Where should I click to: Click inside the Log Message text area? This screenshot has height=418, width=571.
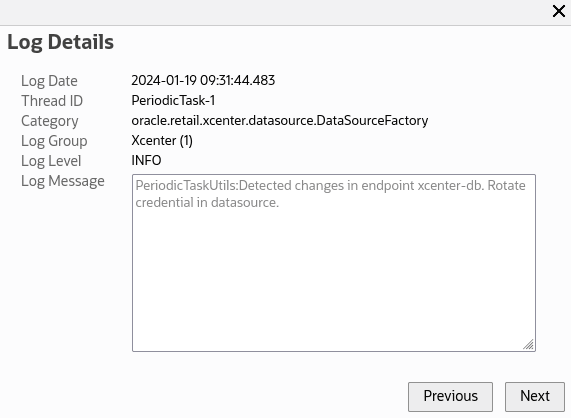(334, 263)
